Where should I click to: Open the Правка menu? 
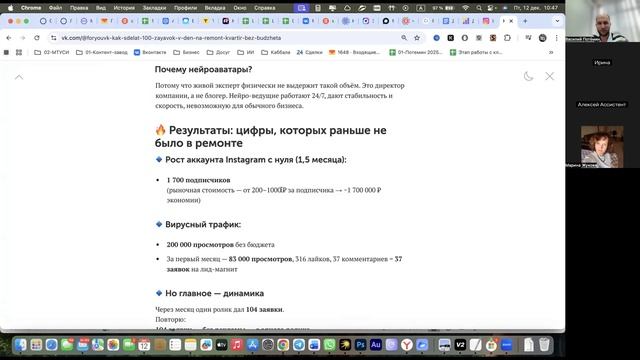pyautogui.click(x=79, y=8)
